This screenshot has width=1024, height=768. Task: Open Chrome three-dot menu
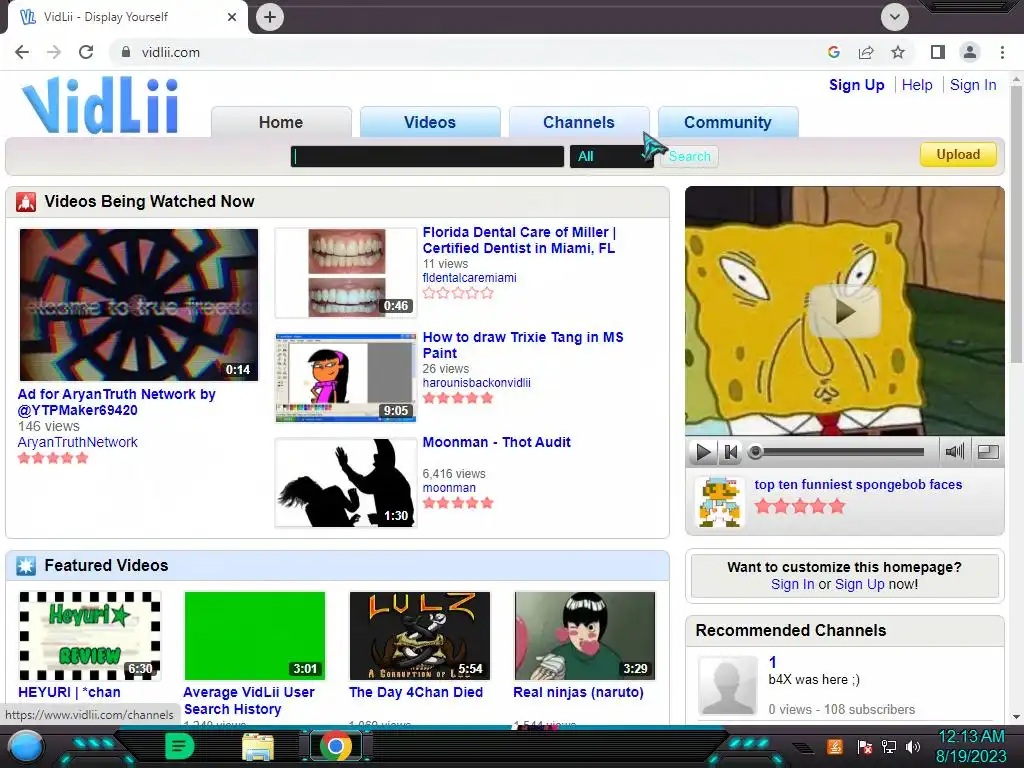point(1002,52)
